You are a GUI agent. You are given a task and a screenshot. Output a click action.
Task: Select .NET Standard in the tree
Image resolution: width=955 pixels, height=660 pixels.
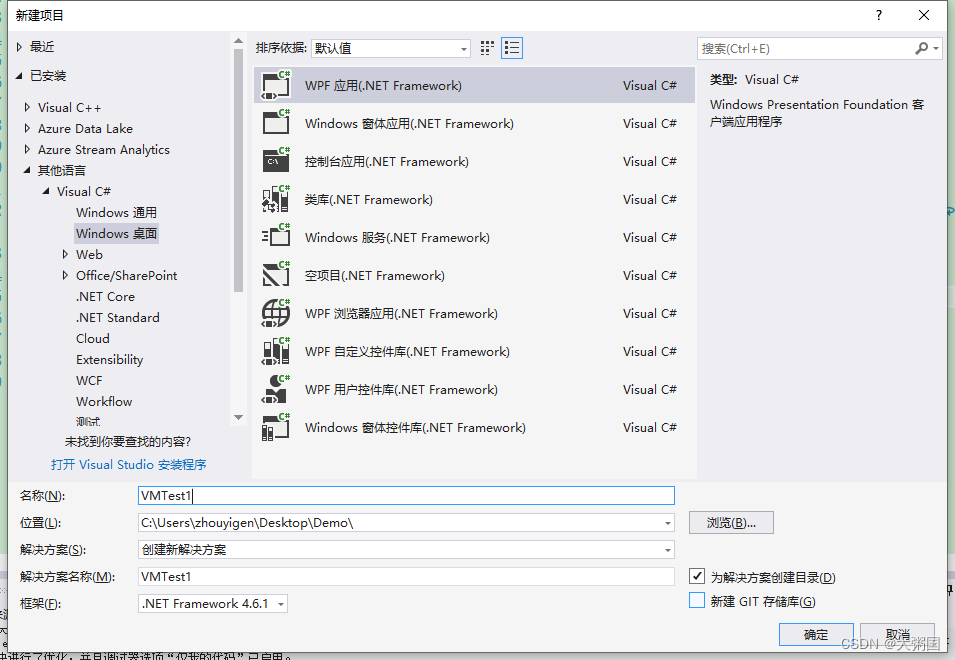coord(118,318)
